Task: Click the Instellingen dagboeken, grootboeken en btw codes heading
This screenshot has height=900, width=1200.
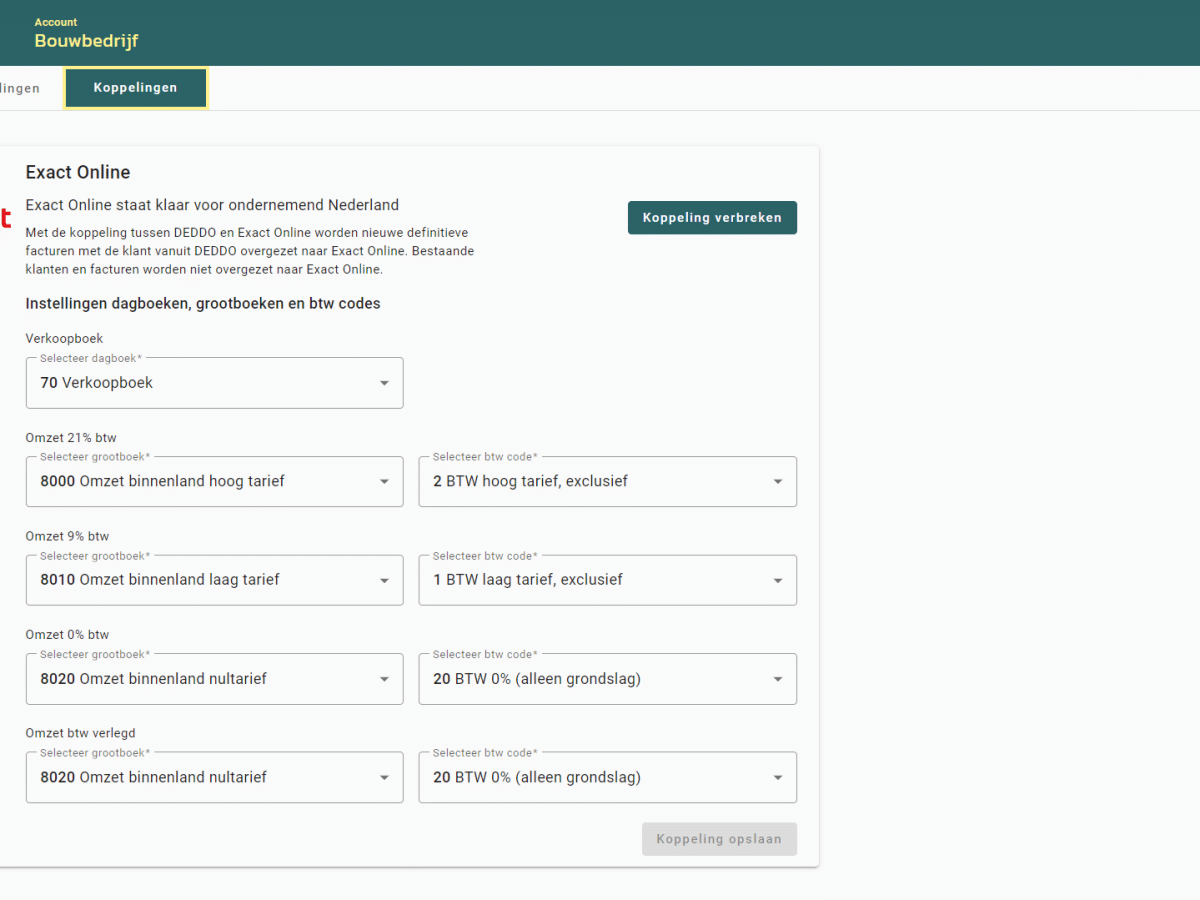Action: (x=203, y=303)
